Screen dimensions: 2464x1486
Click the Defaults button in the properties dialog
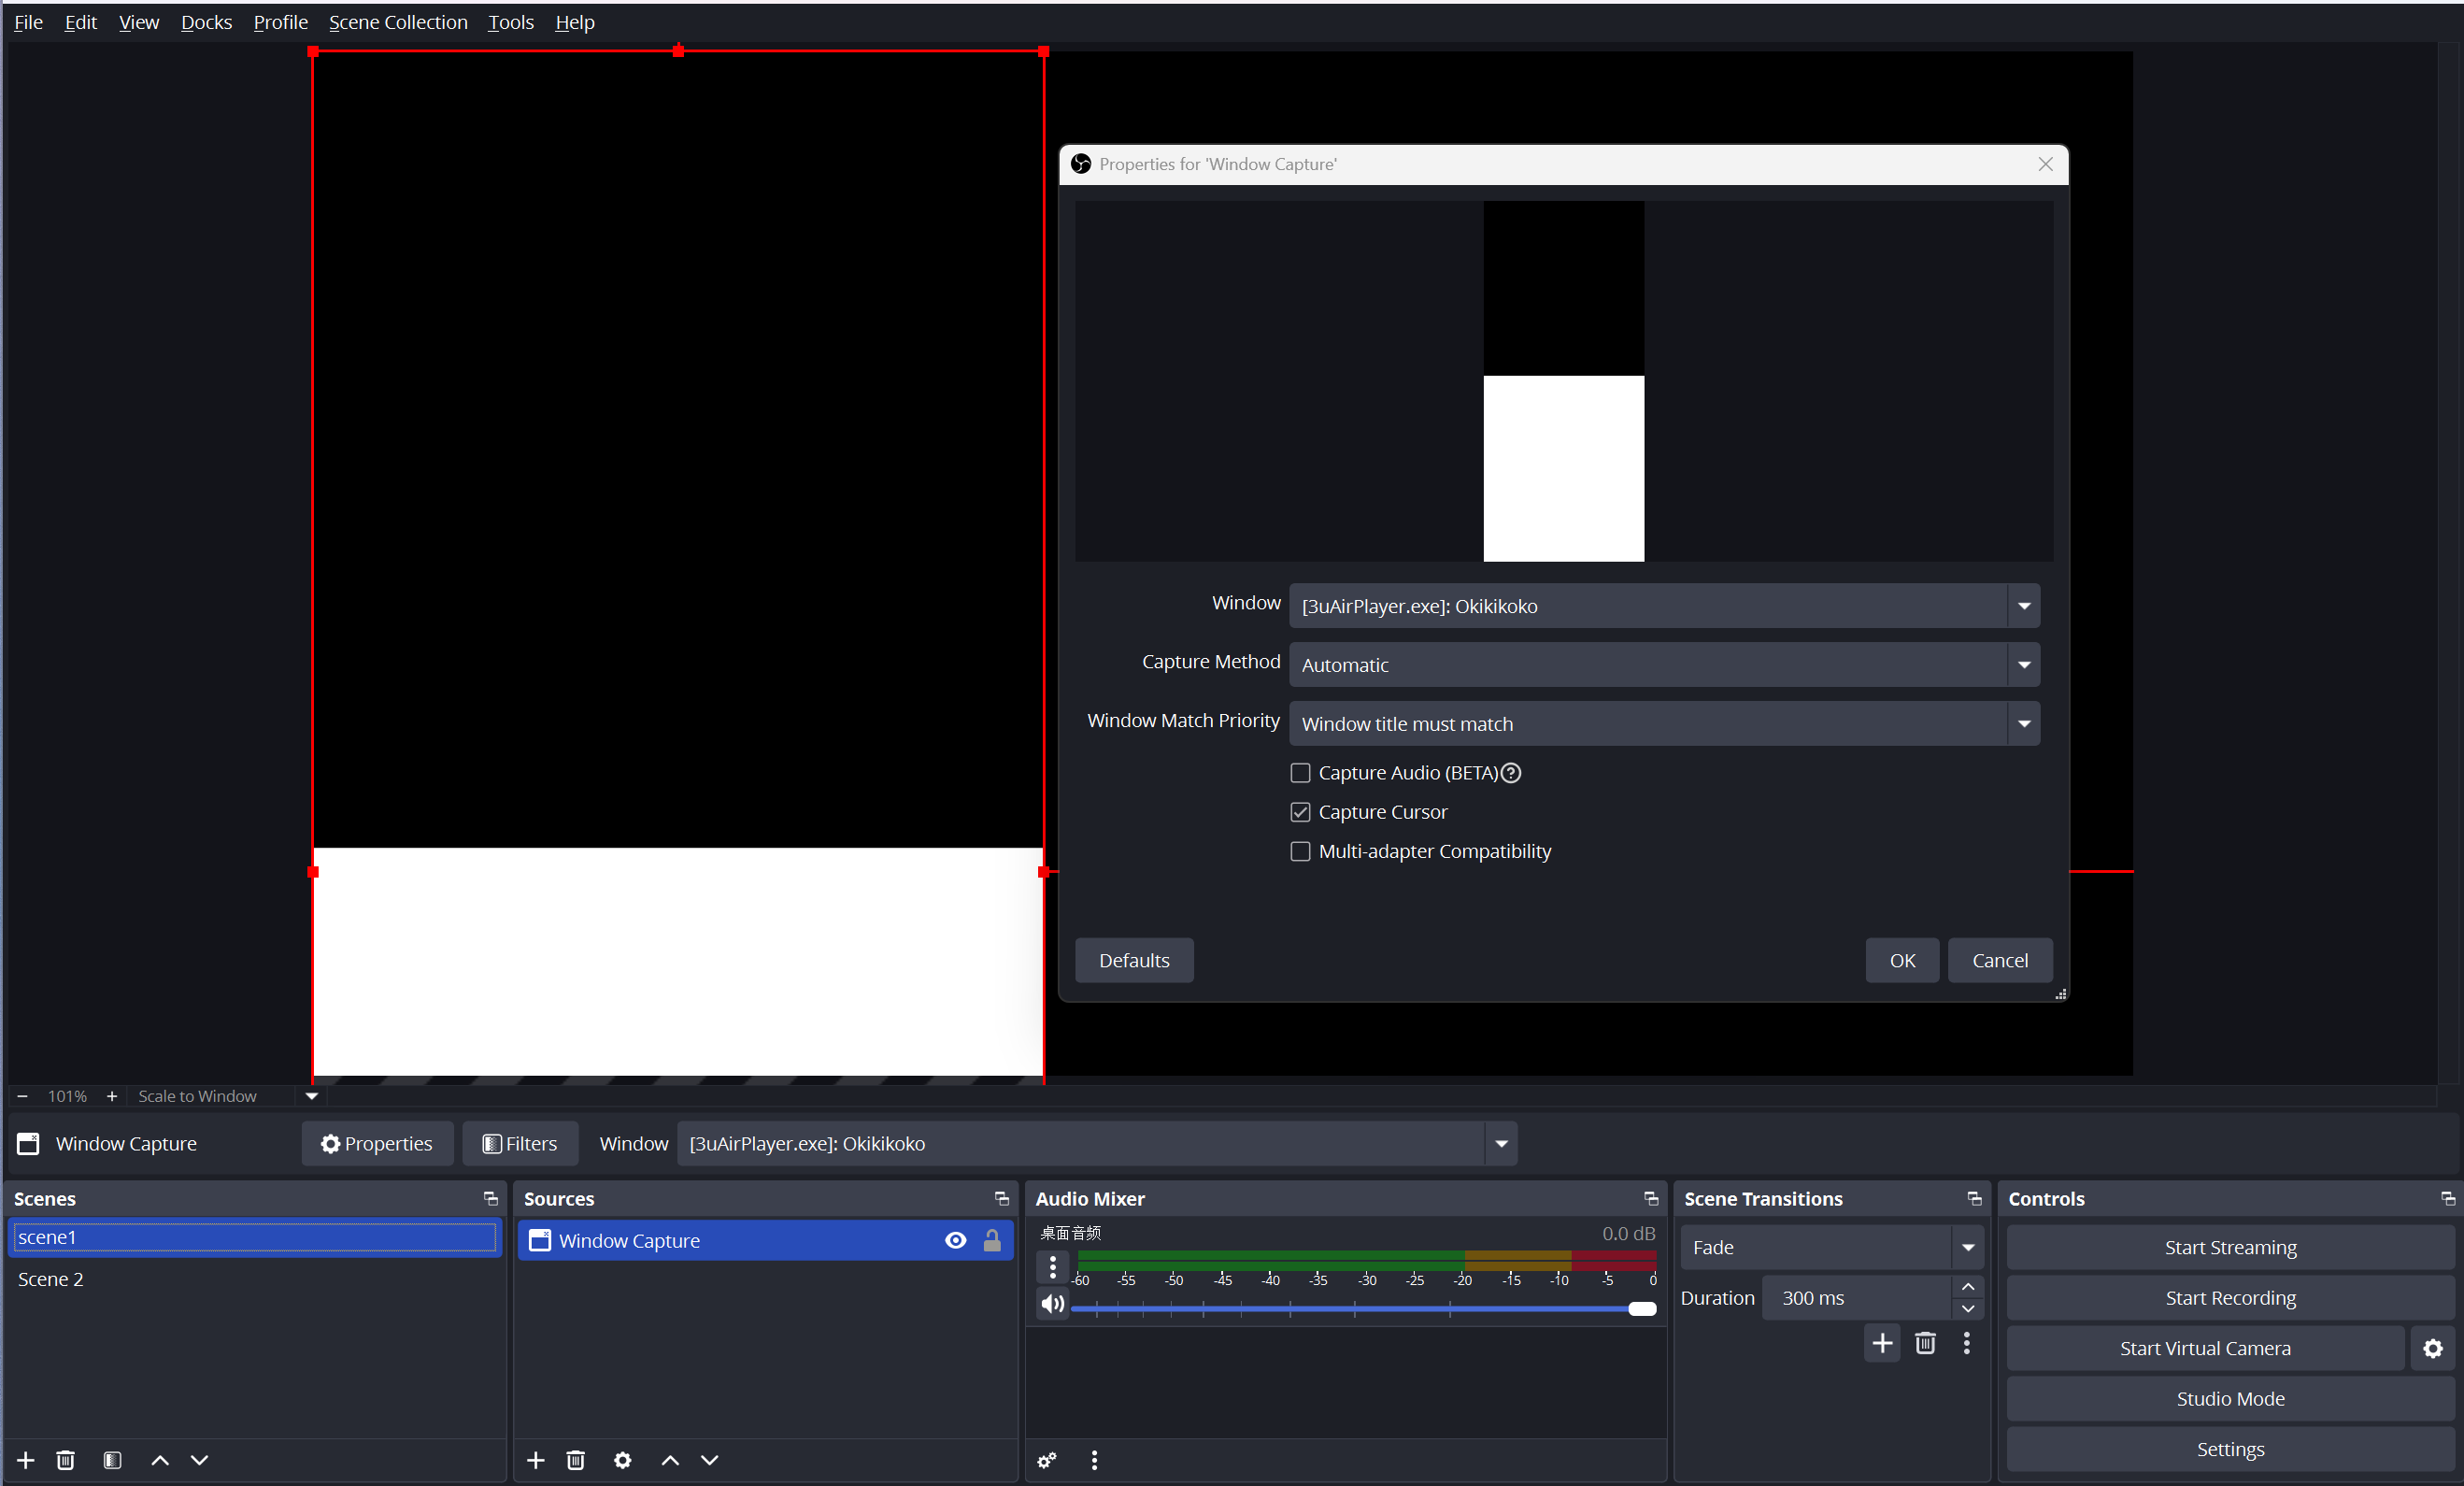pyautogui.click(x=1133, y=960)
